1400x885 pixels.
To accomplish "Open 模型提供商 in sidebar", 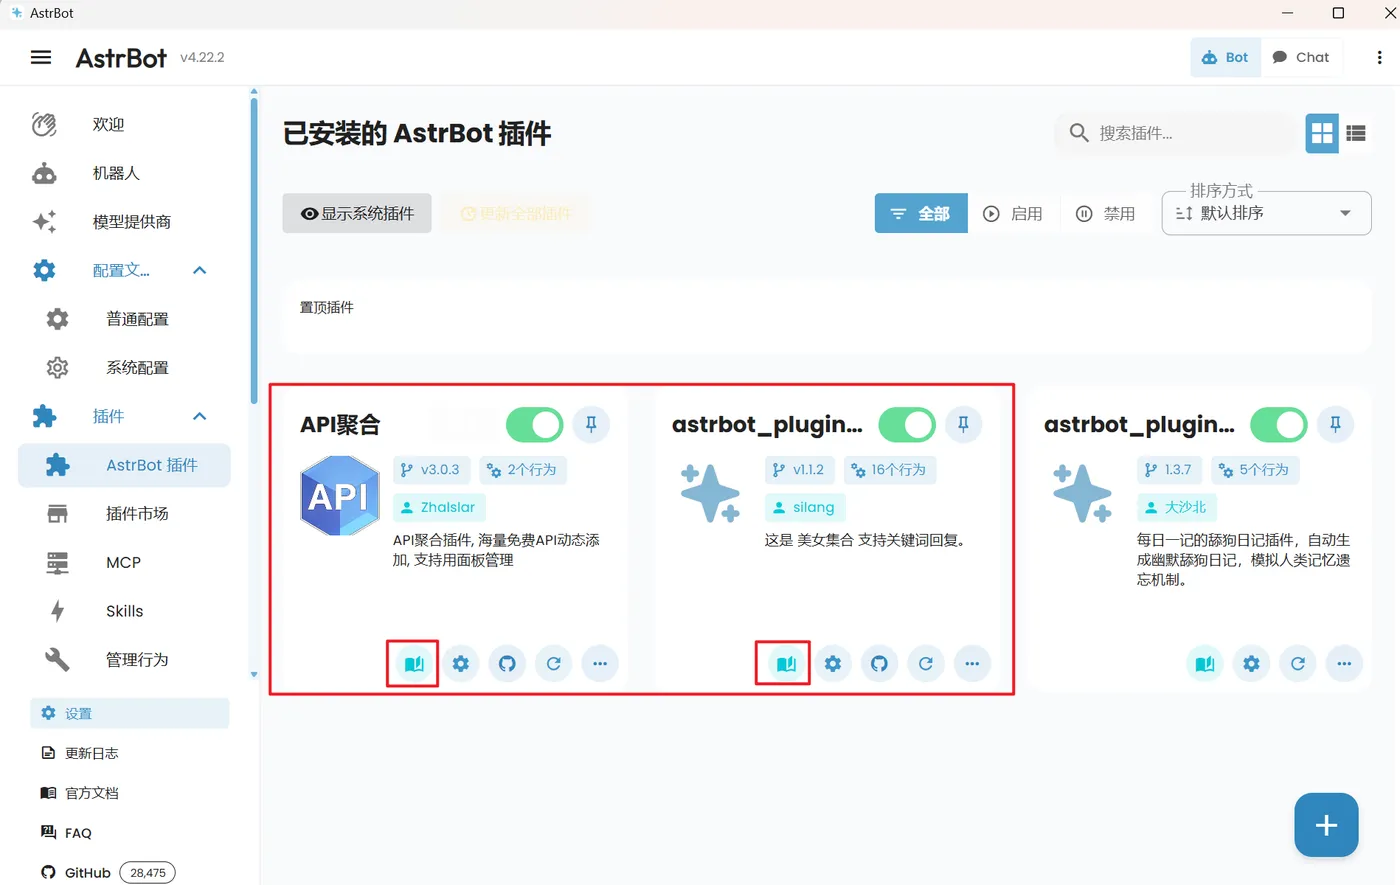I will click(x=124, y=222).
